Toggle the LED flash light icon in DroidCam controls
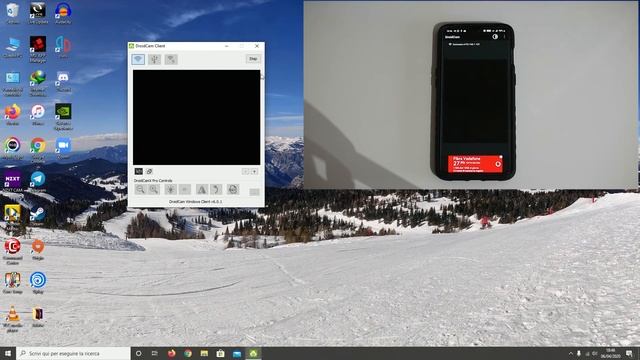 [171, 189]
